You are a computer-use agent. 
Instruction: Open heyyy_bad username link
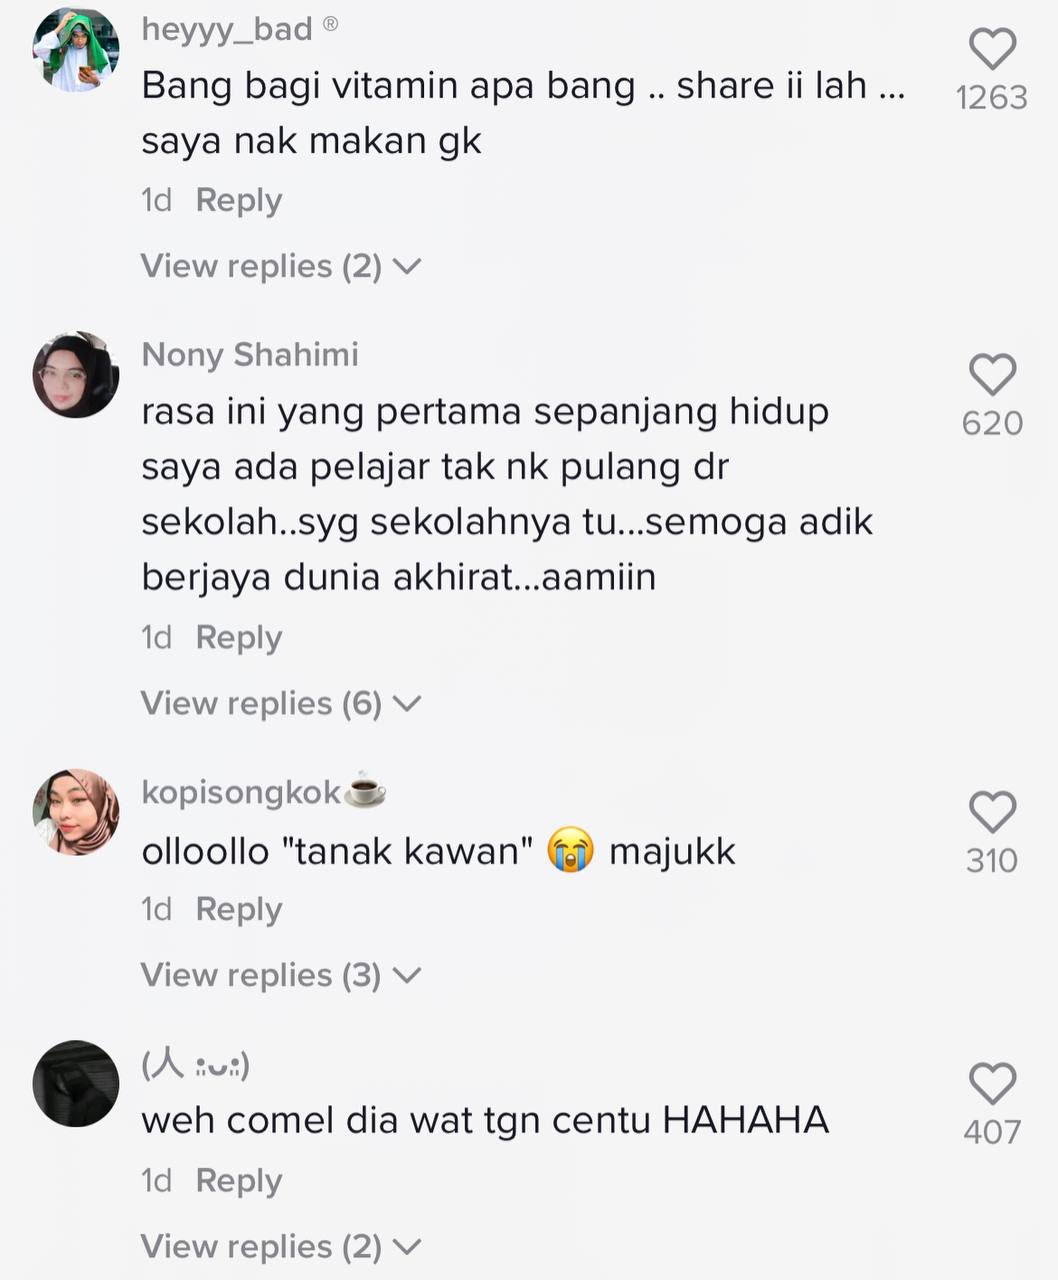point(227,29)
